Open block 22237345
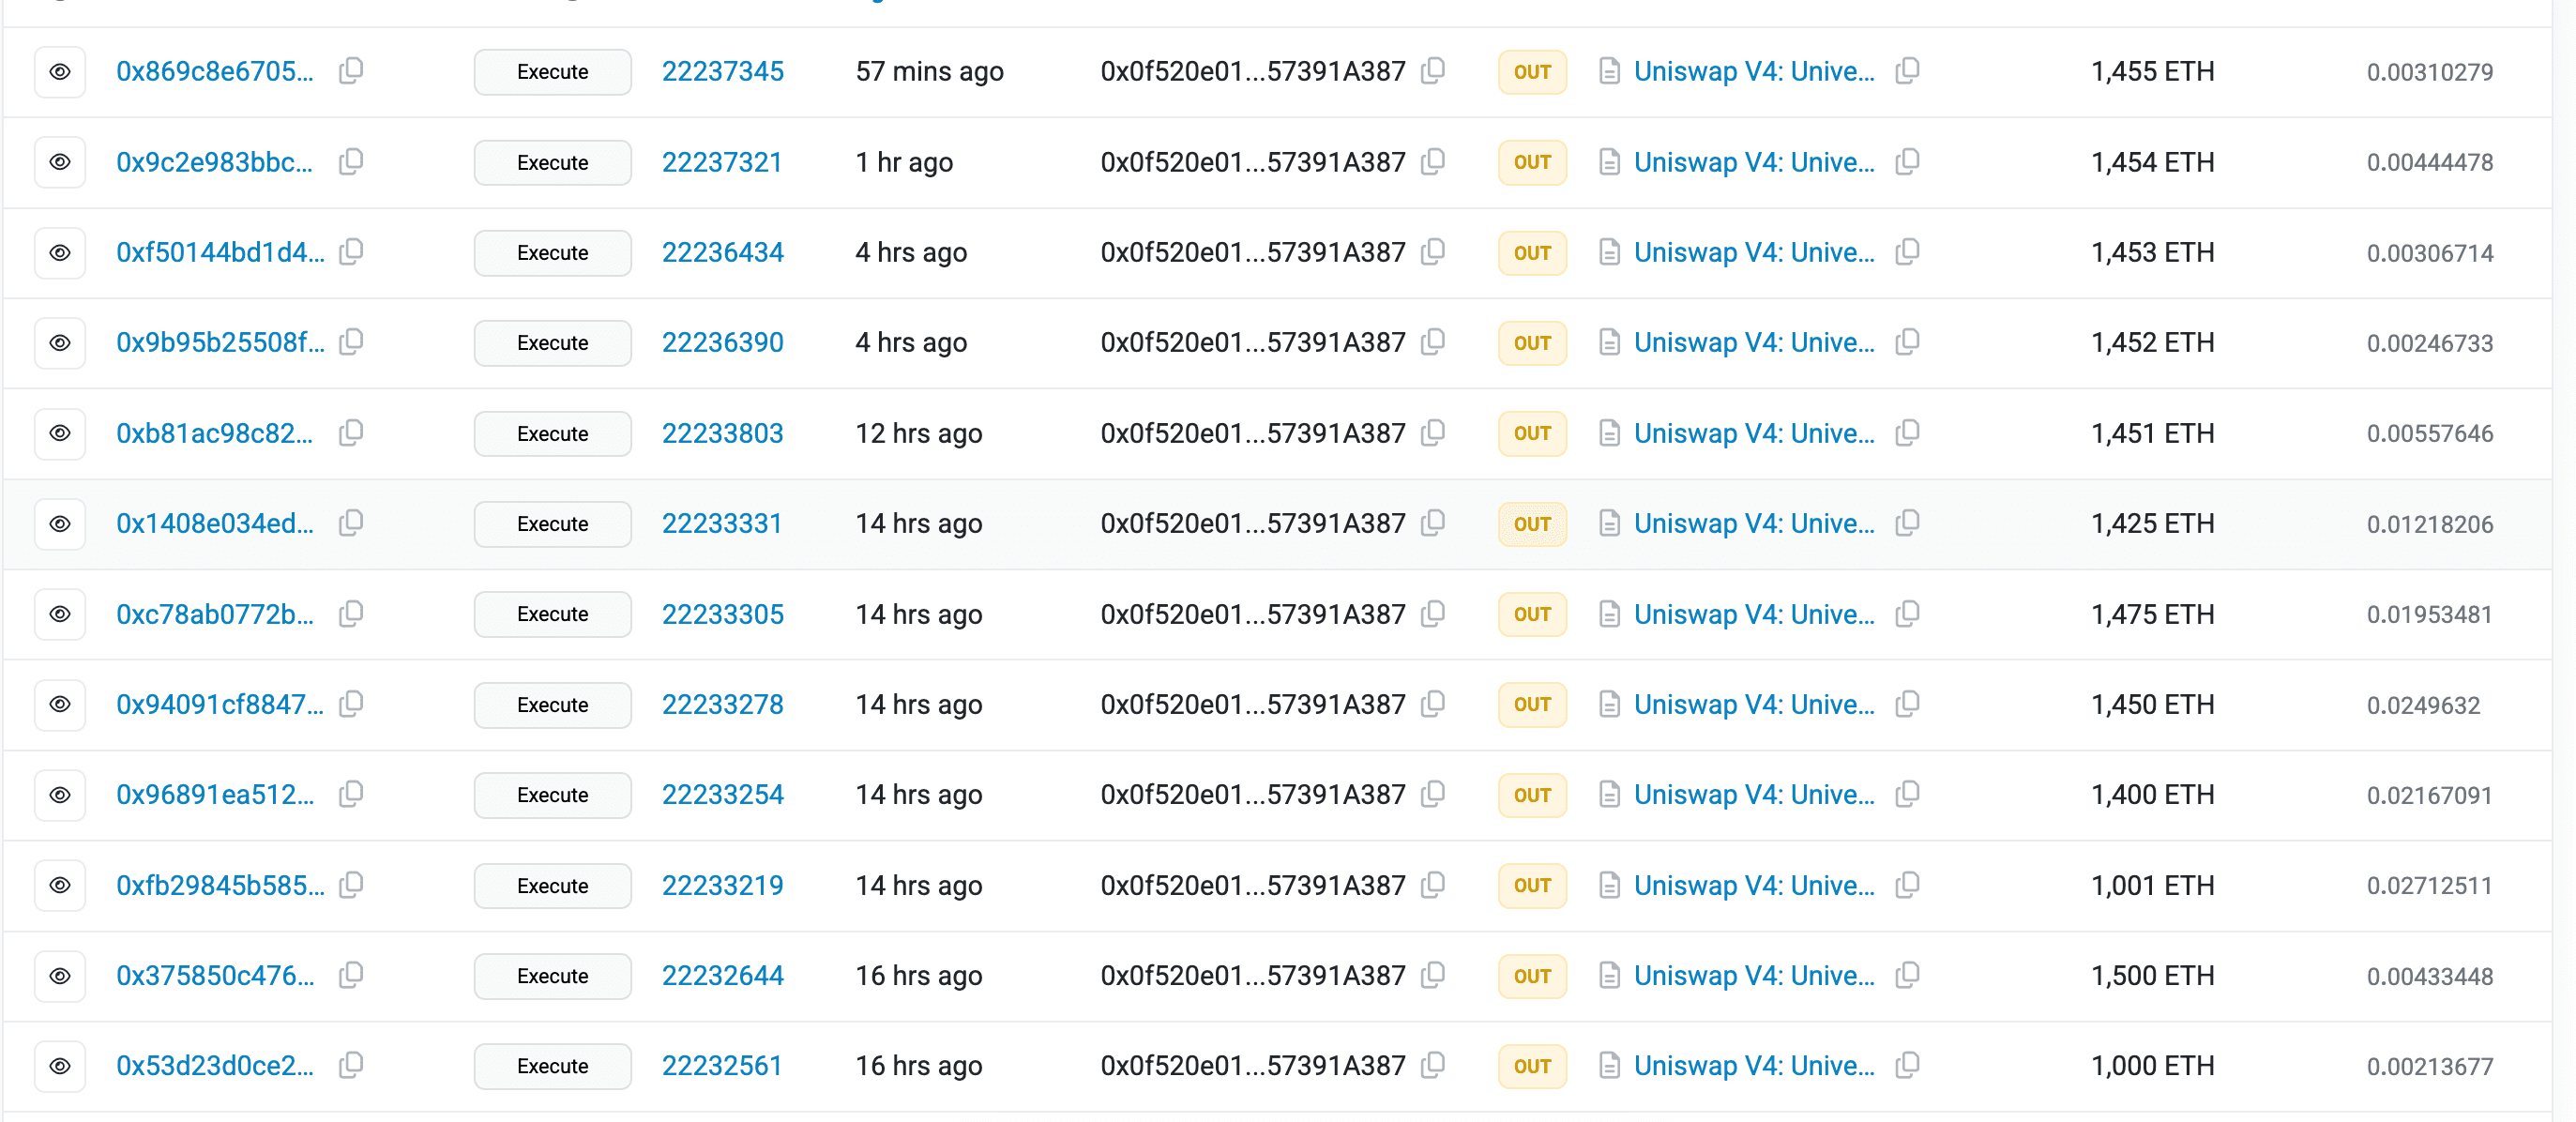The width and height of the screenshot is (2576, 1122). coord(722,72)
